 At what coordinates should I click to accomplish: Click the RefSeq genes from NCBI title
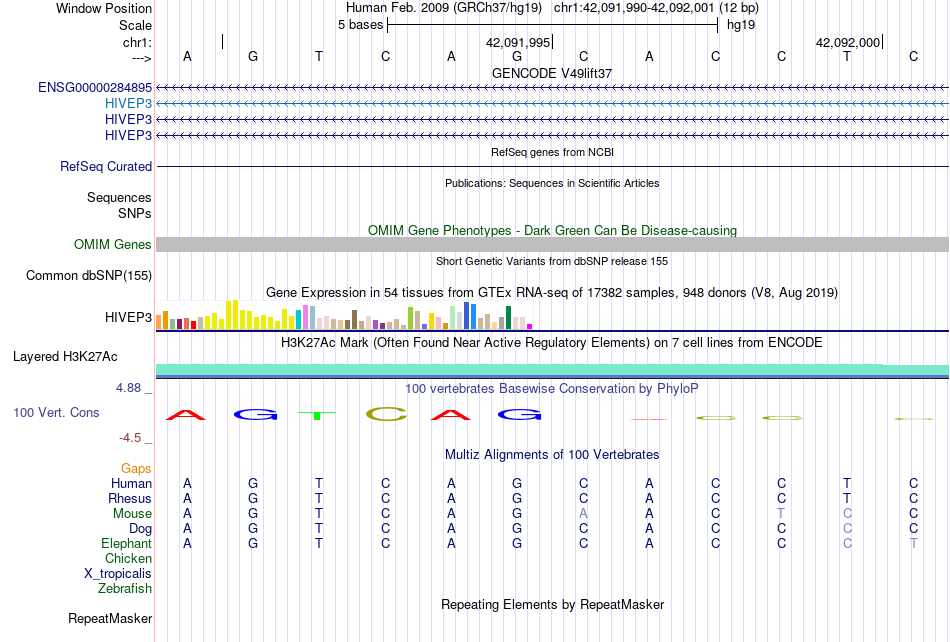click(x=553, y=152)
